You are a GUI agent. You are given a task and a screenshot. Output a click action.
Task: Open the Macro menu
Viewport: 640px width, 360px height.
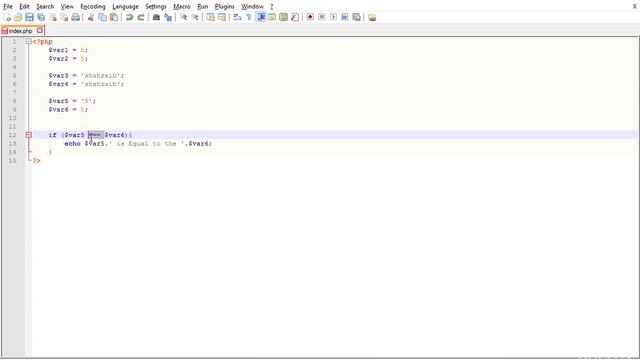click(x=182, y=7)
